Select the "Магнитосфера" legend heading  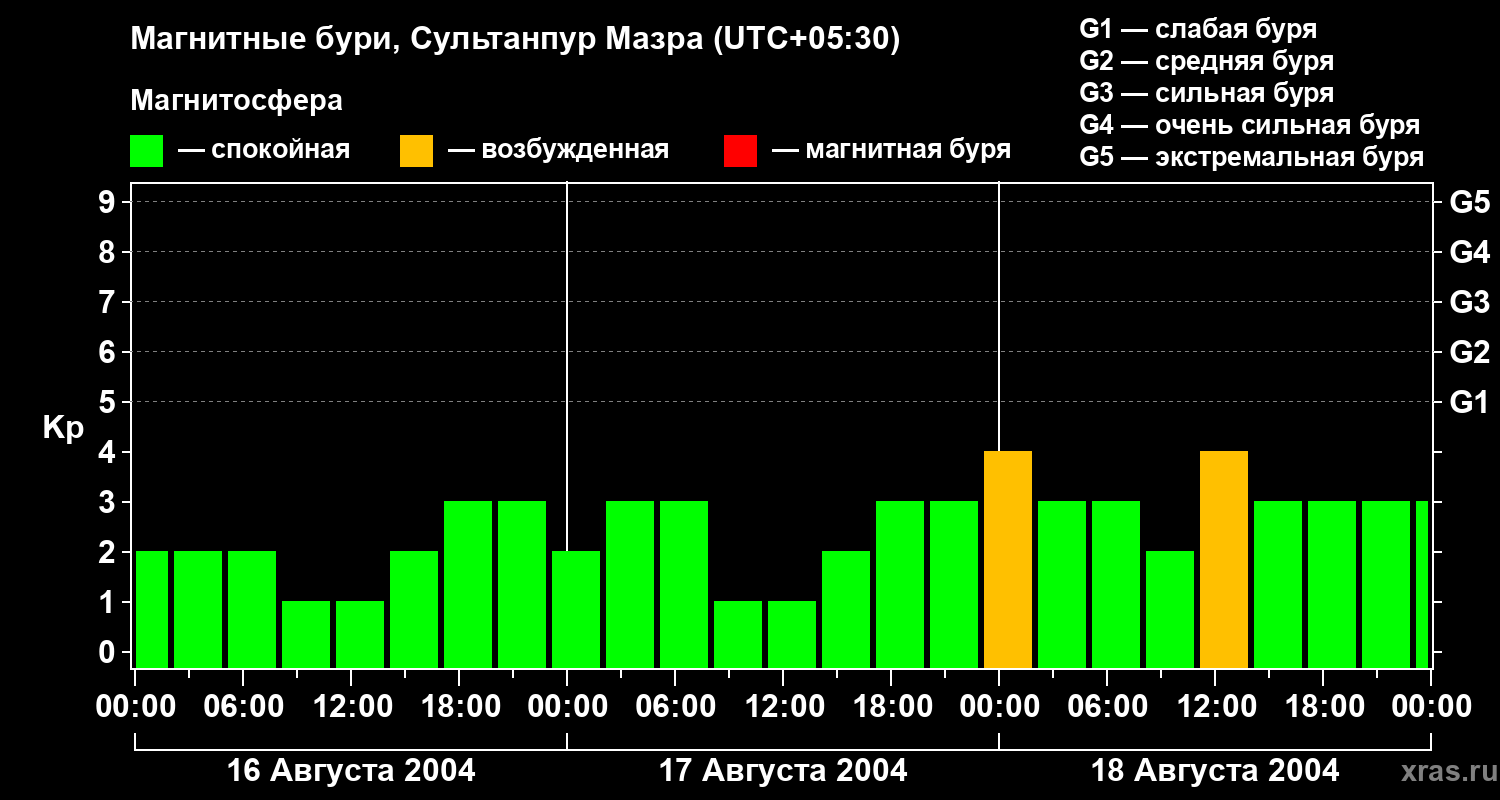[237, 101]
